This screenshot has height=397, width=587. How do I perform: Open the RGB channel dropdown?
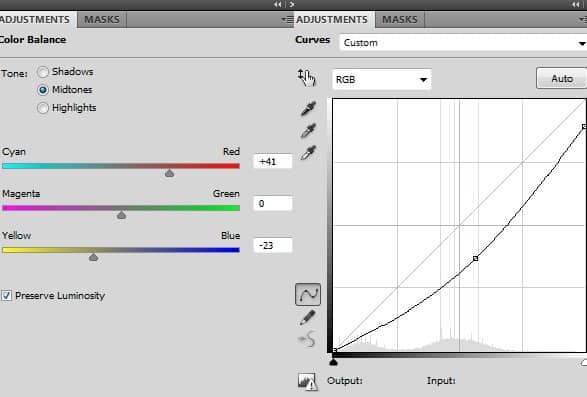point(381,79)
